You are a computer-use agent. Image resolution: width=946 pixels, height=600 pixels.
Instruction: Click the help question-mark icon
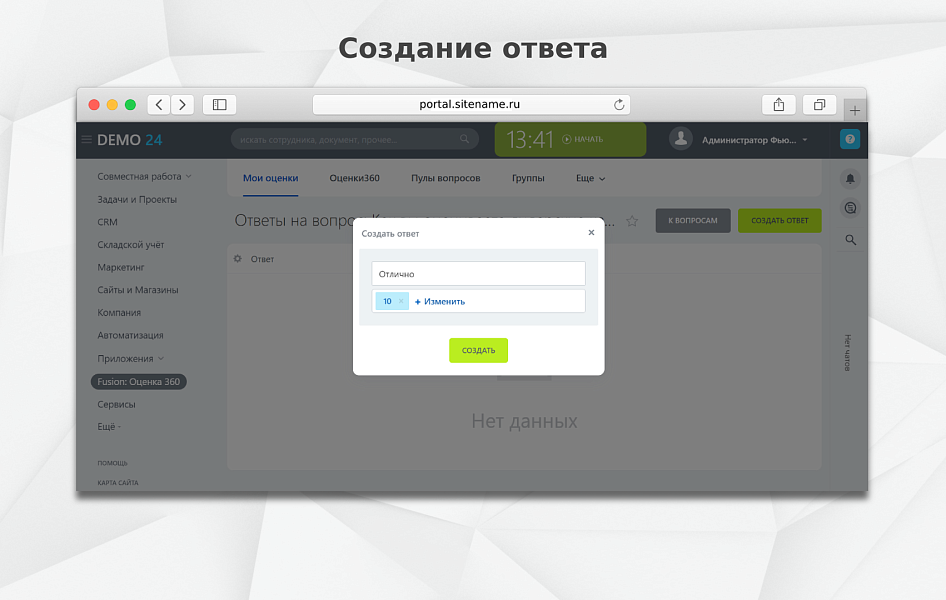[x=849, y=138]
